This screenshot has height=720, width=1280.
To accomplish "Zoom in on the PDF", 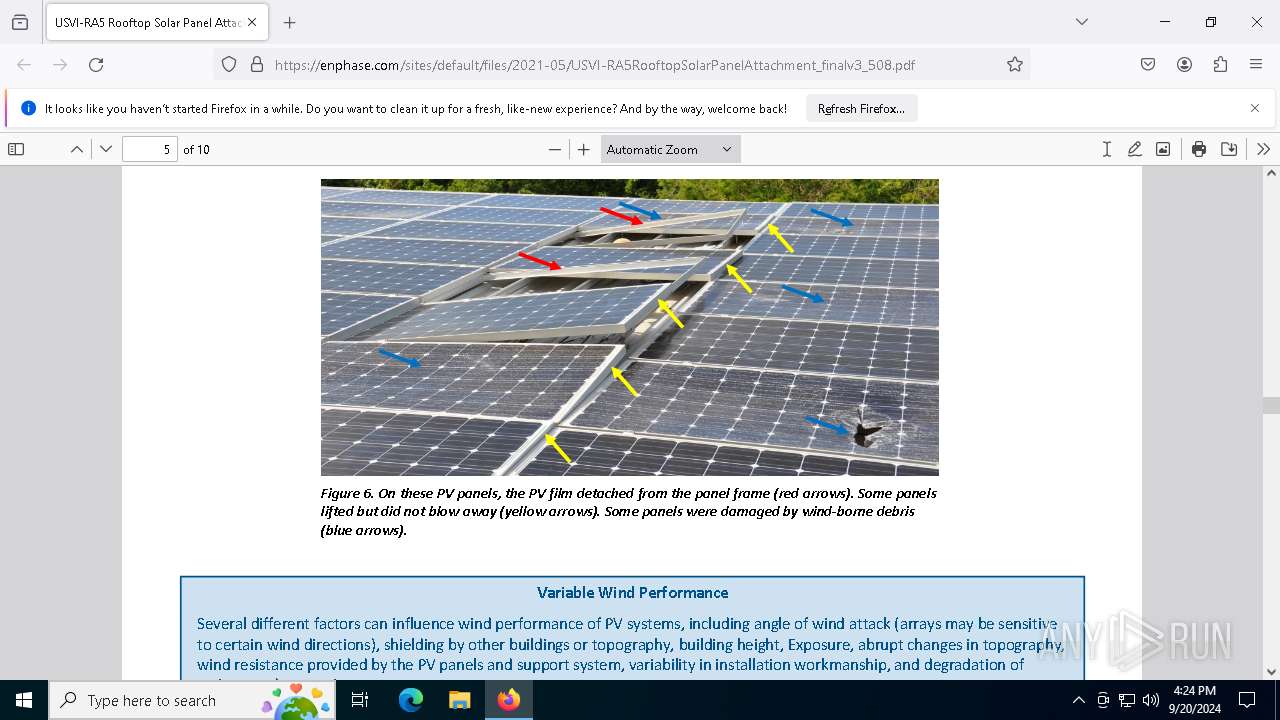I will pyautogui.click(x=584, y=149).
